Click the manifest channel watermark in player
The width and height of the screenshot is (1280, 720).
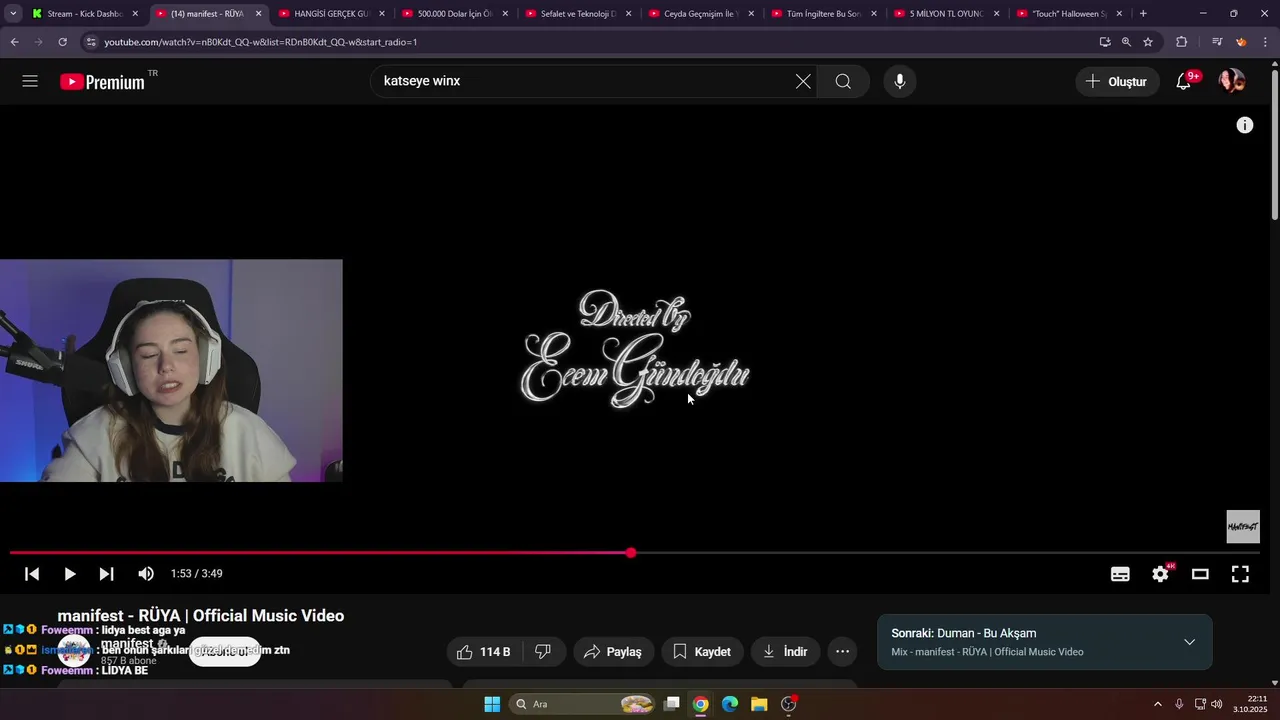point(1243,527)
